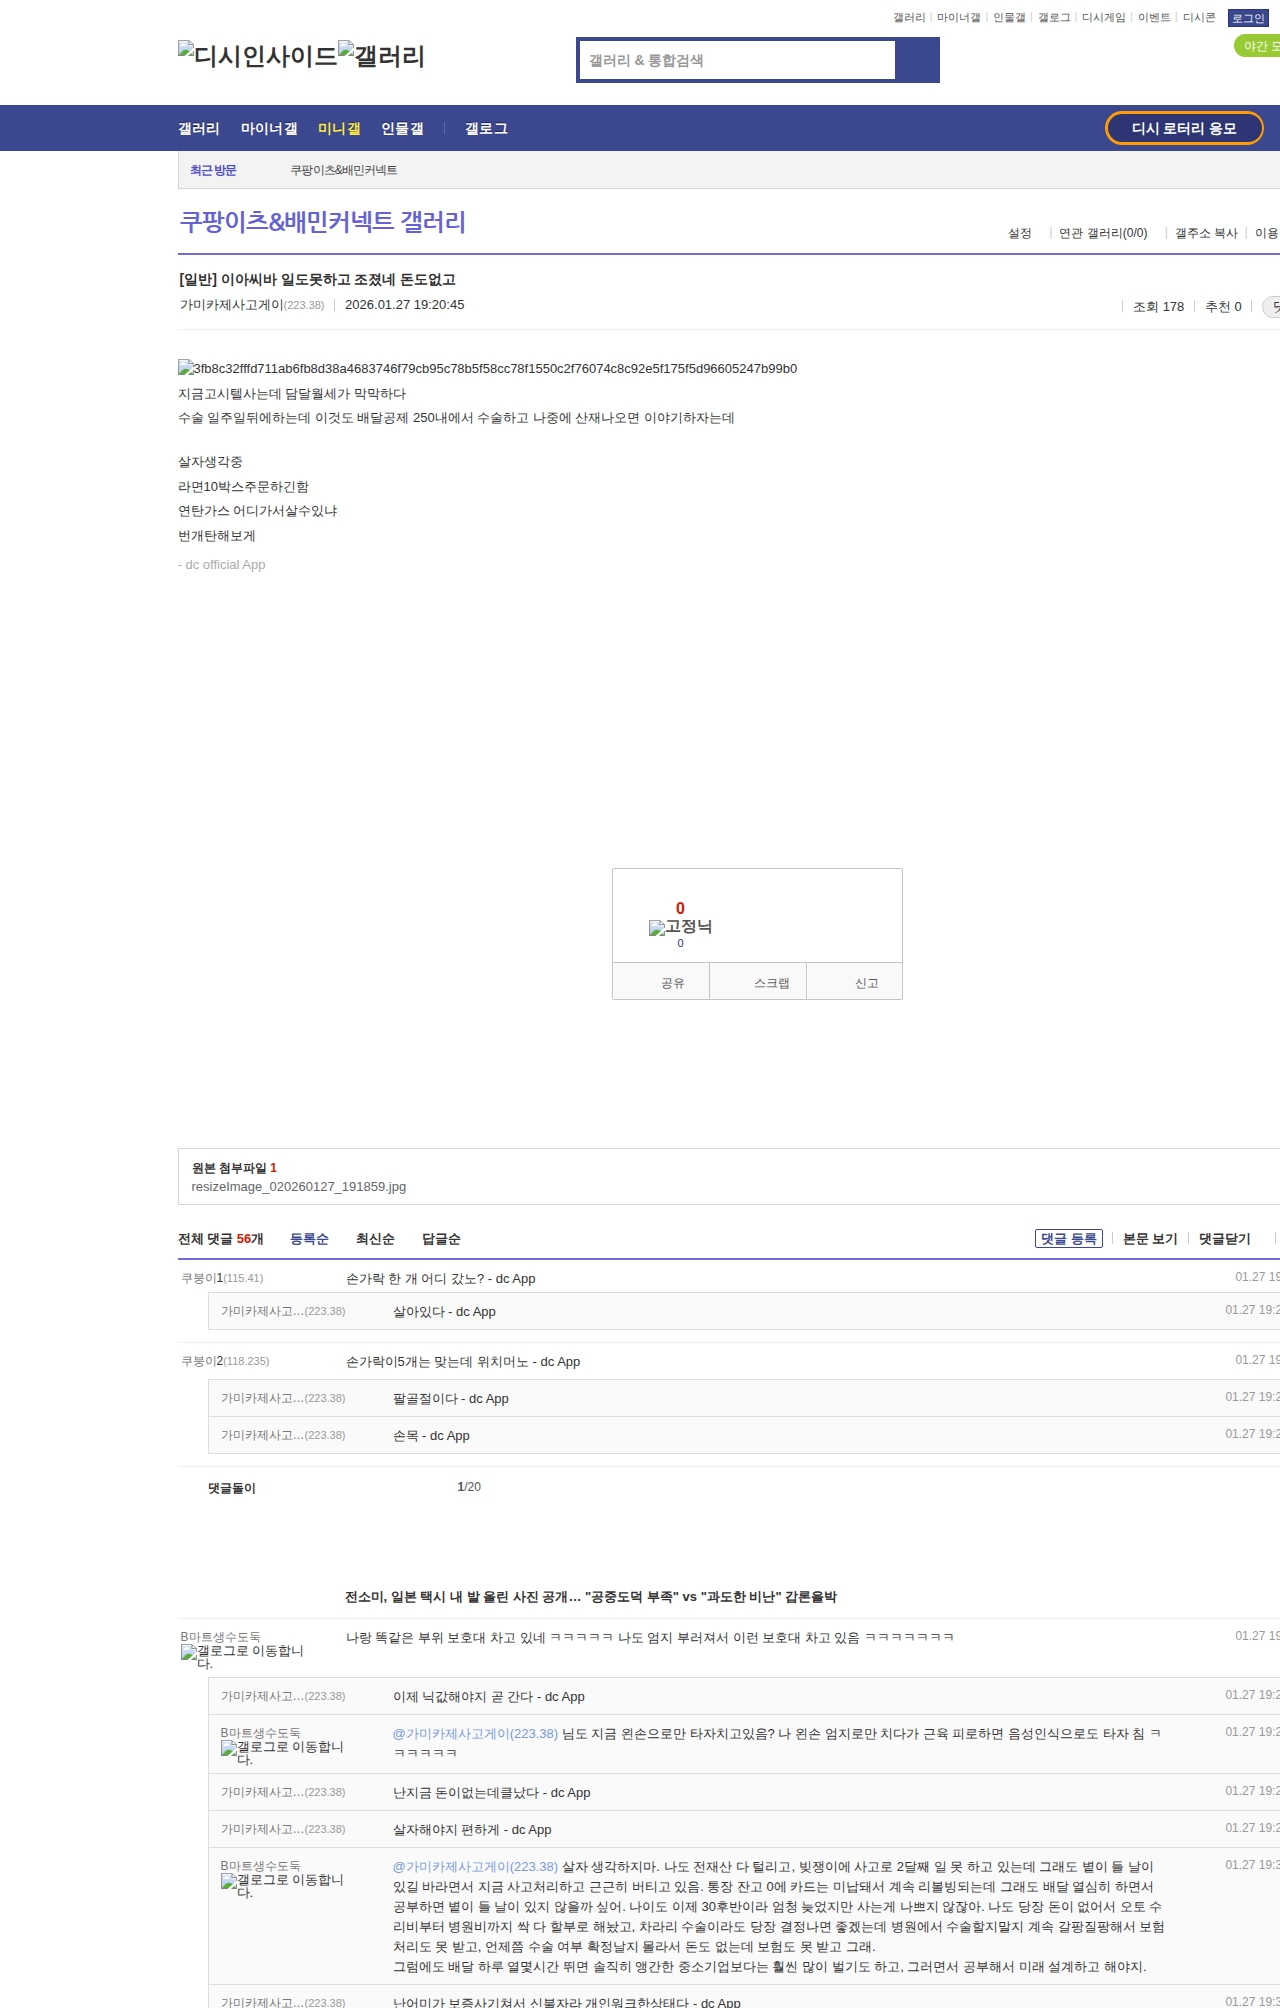The image size is (1280, 2008).
Task: Expand the 최근 방문 recent visits list
Action: [213, 170]
